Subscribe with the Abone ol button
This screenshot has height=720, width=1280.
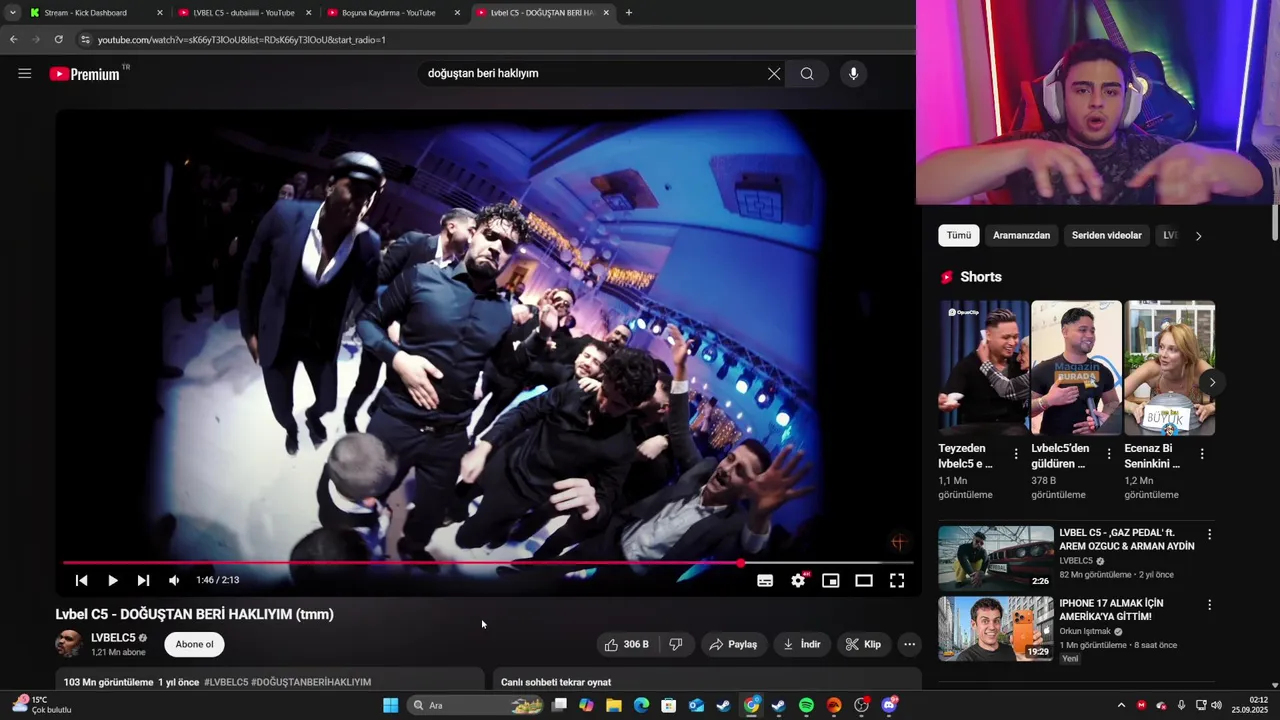(194, 644)
